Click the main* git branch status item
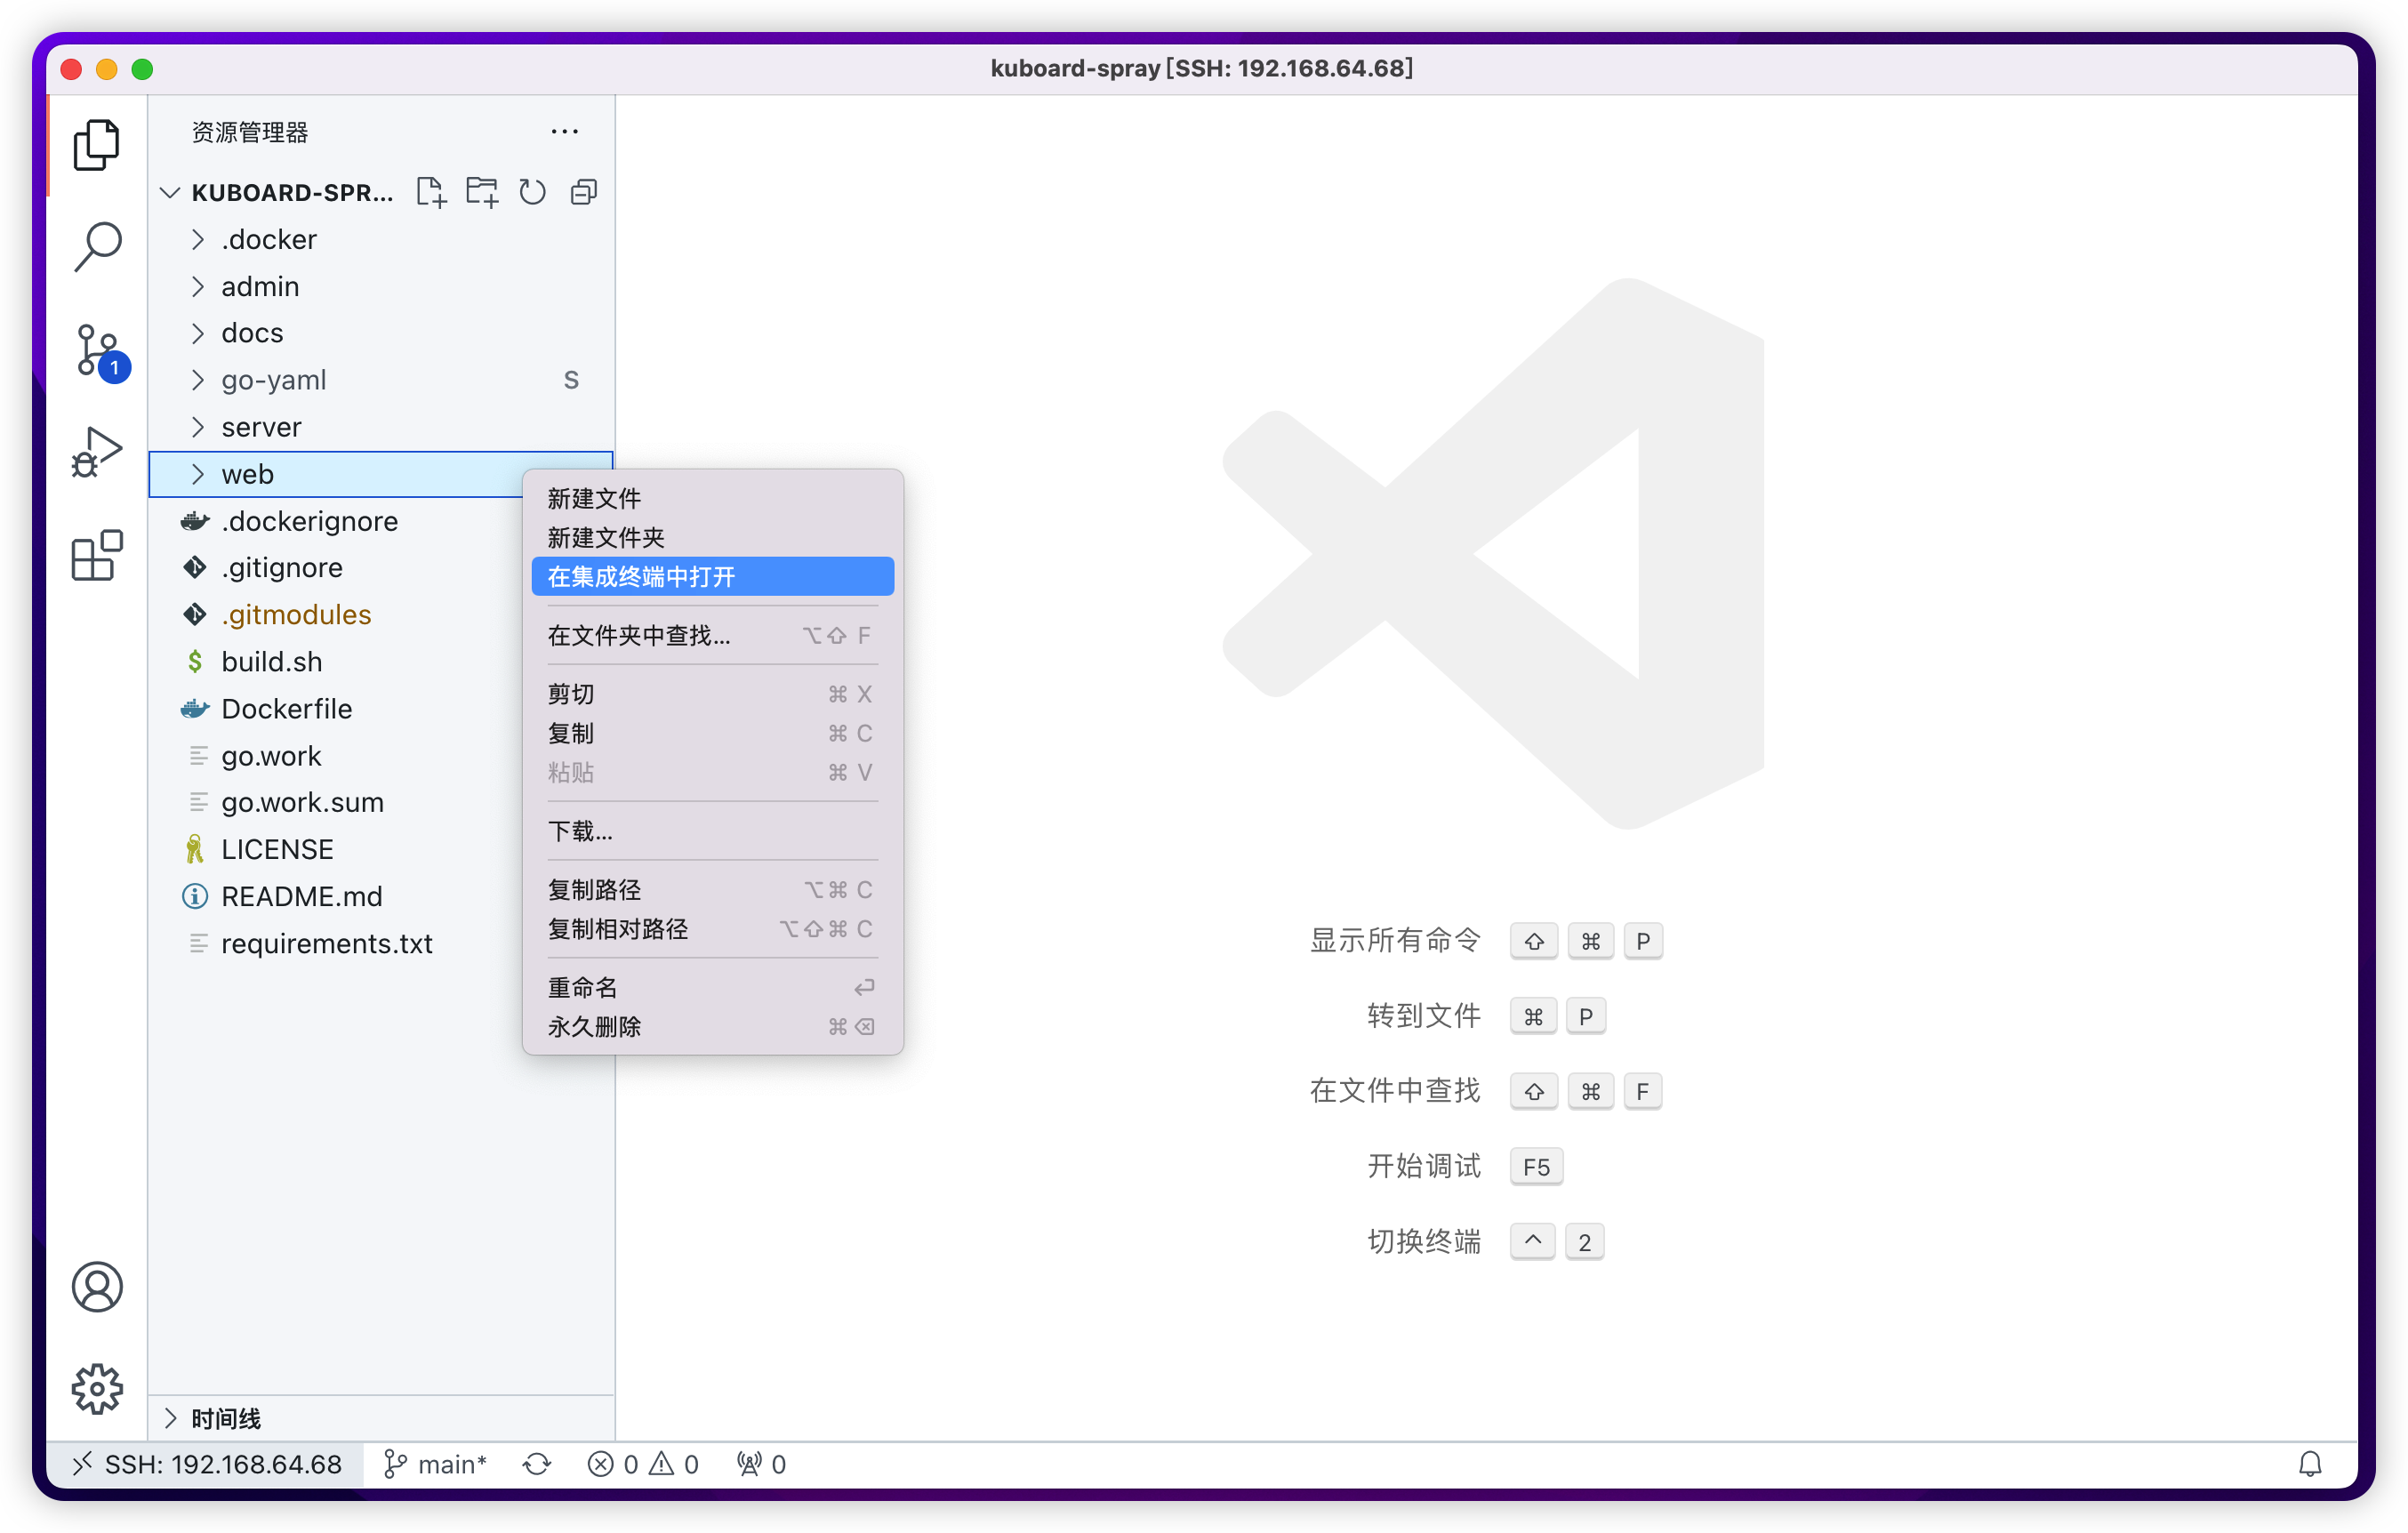 point(435,1464)
